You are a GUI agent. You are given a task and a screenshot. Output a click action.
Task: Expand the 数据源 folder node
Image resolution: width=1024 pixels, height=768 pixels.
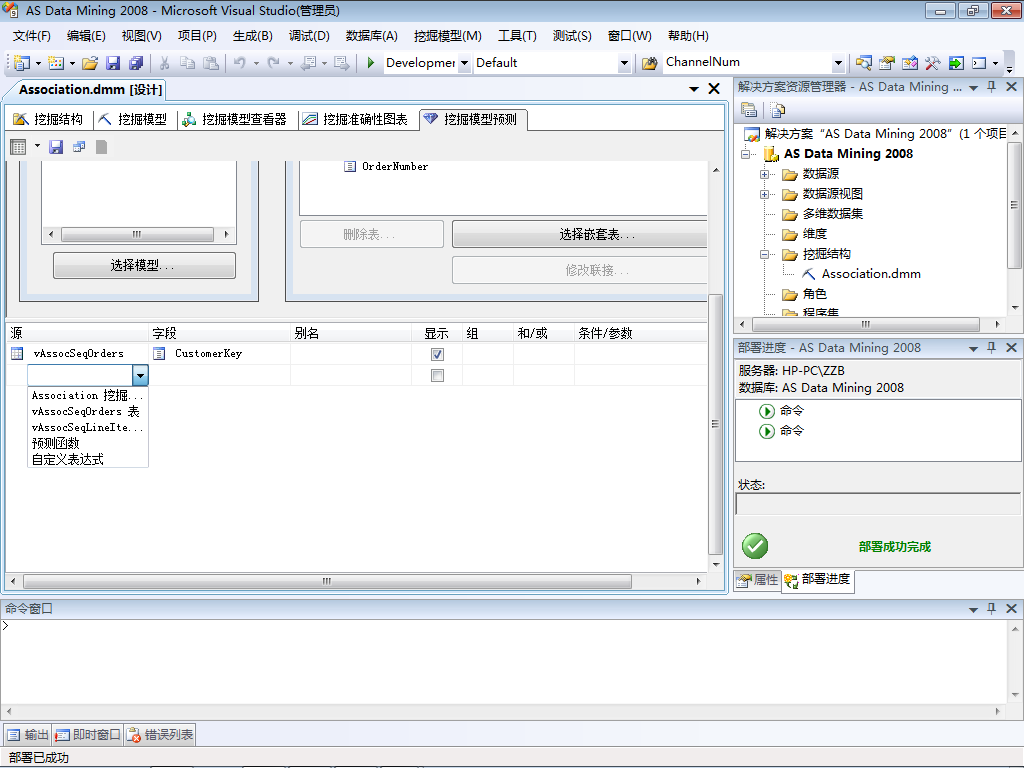point(764,174)
